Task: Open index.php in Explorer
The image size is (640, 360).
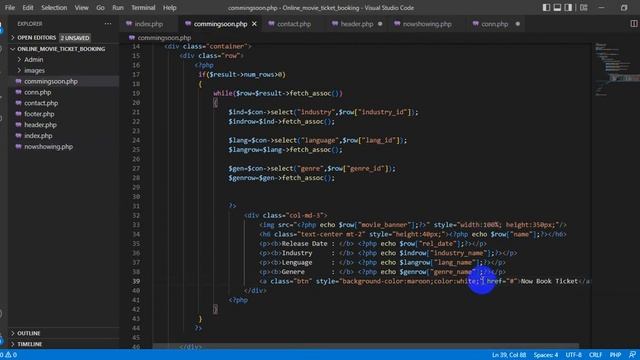Action: pyautogui.click(x=38, y=136)
